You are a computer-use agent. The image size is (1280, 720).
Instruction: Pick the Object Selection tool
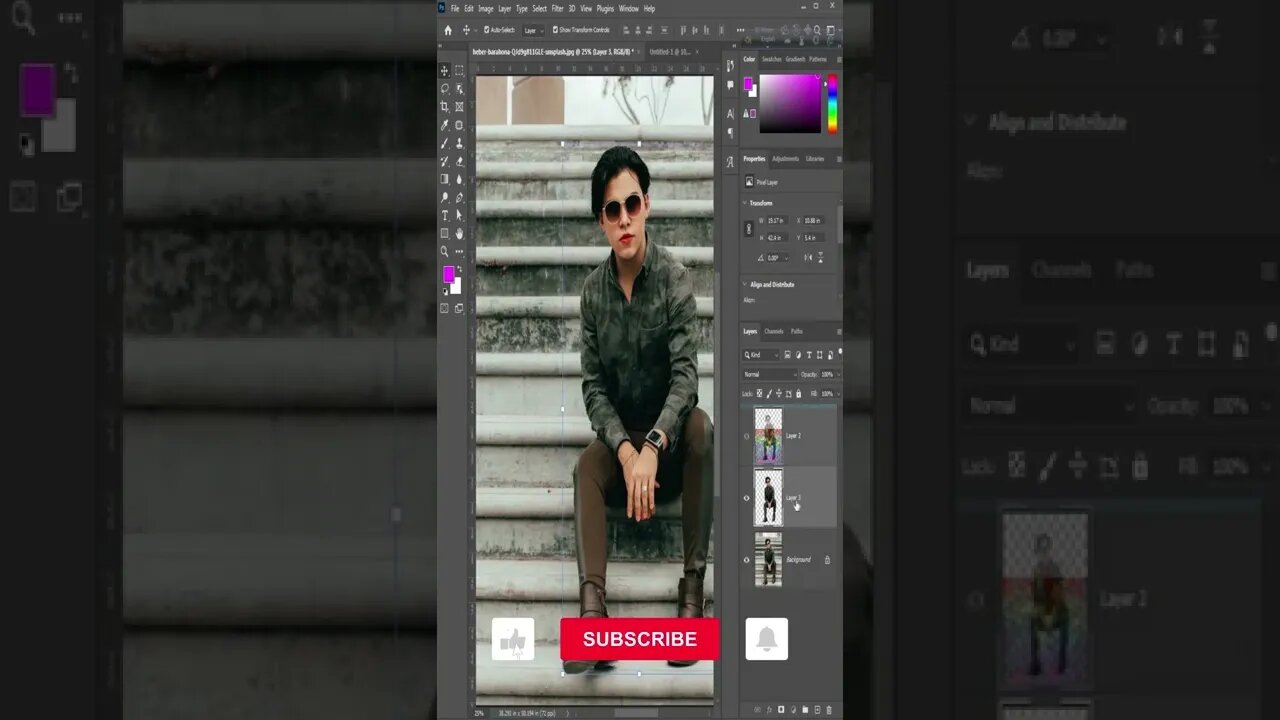tap(459, 89)
